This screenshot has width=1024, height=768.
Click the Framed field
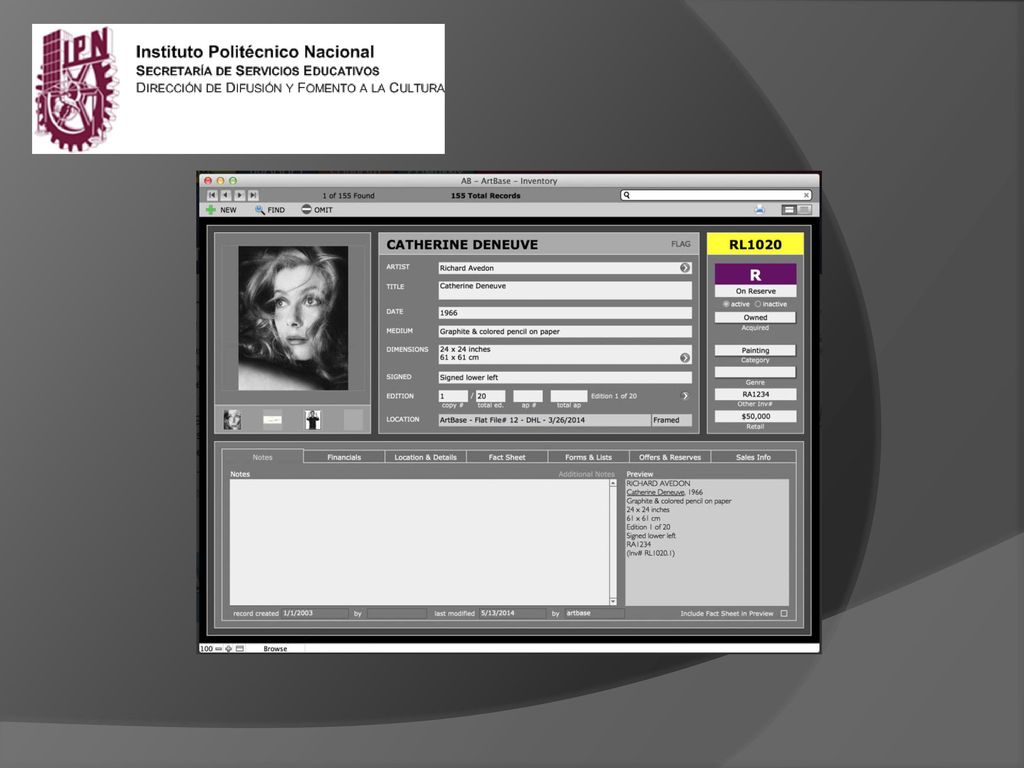pos(671,420)
